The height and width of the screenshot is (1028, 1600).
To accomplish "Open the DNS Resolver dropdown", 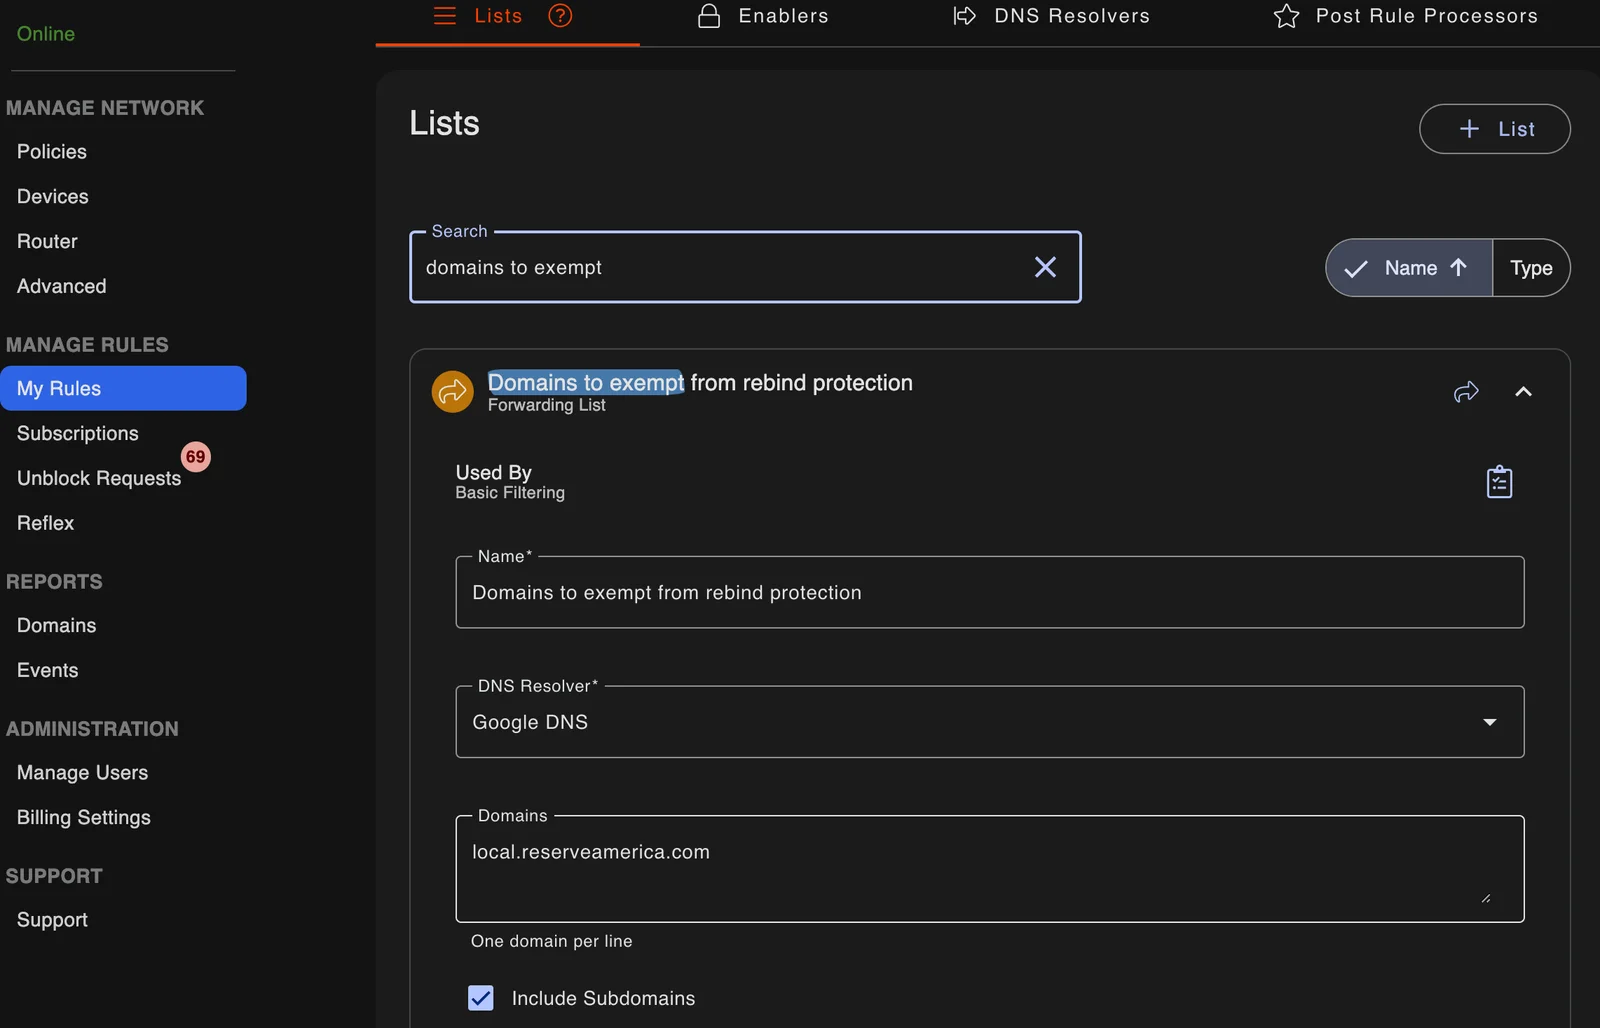I will 990,722.
